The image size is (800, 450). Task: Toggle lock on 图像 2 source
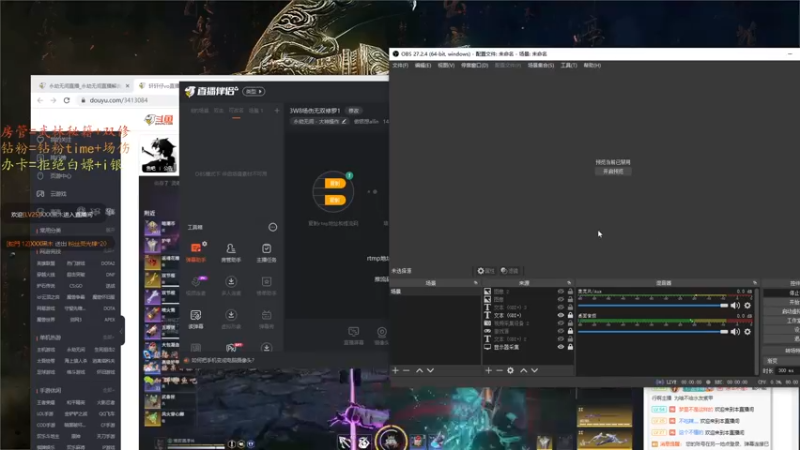click(570, 292)
